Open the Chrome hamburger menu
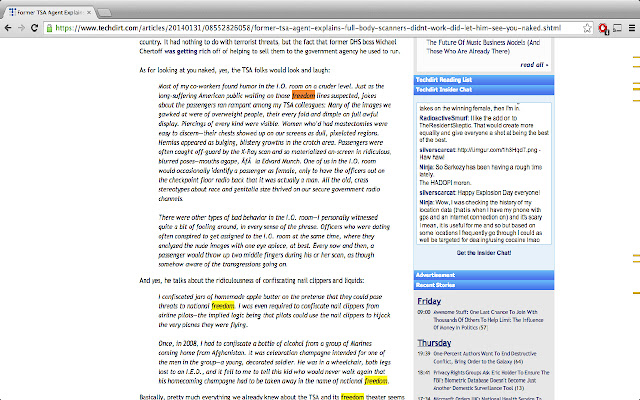 coord(631,28)
